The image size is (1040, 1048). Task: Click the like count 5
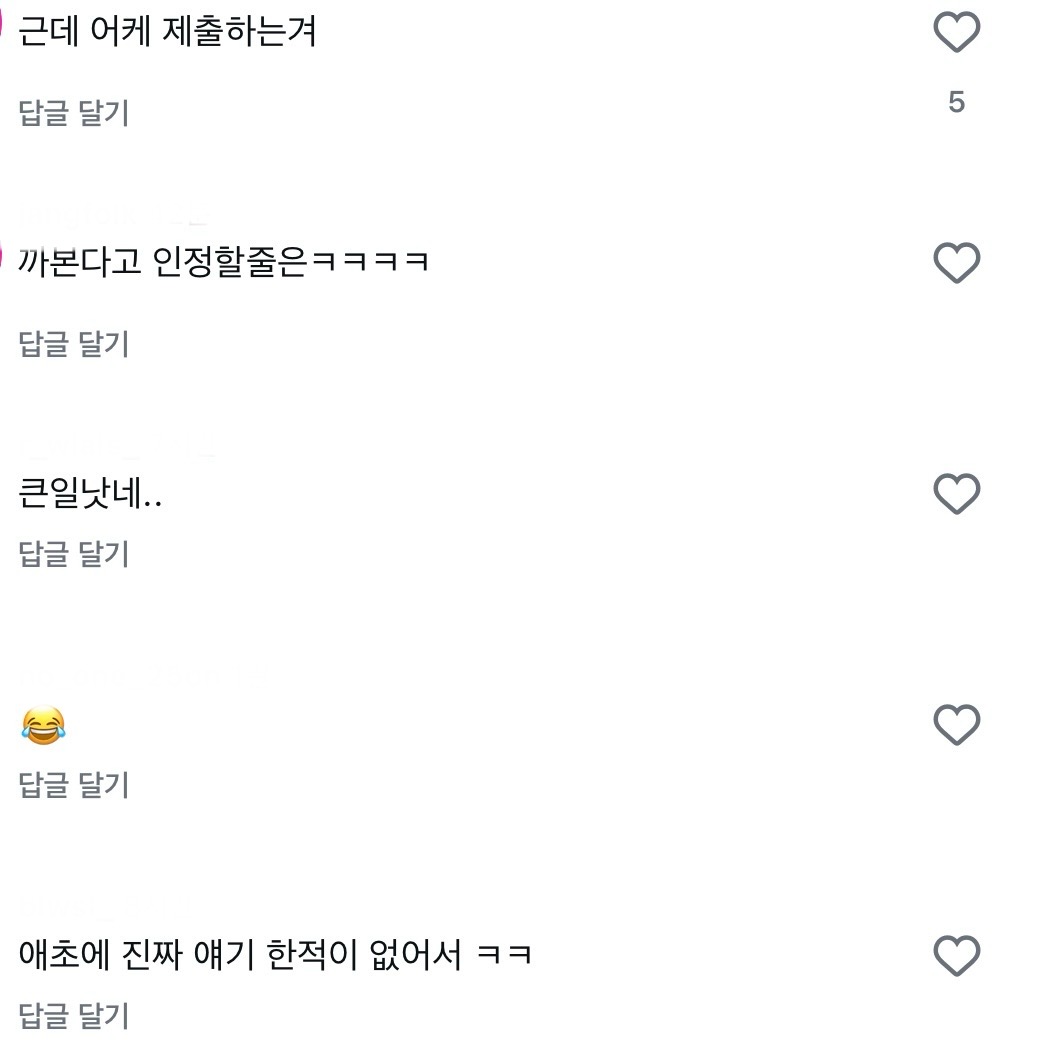pyautogui.click(x=956, y=102)
